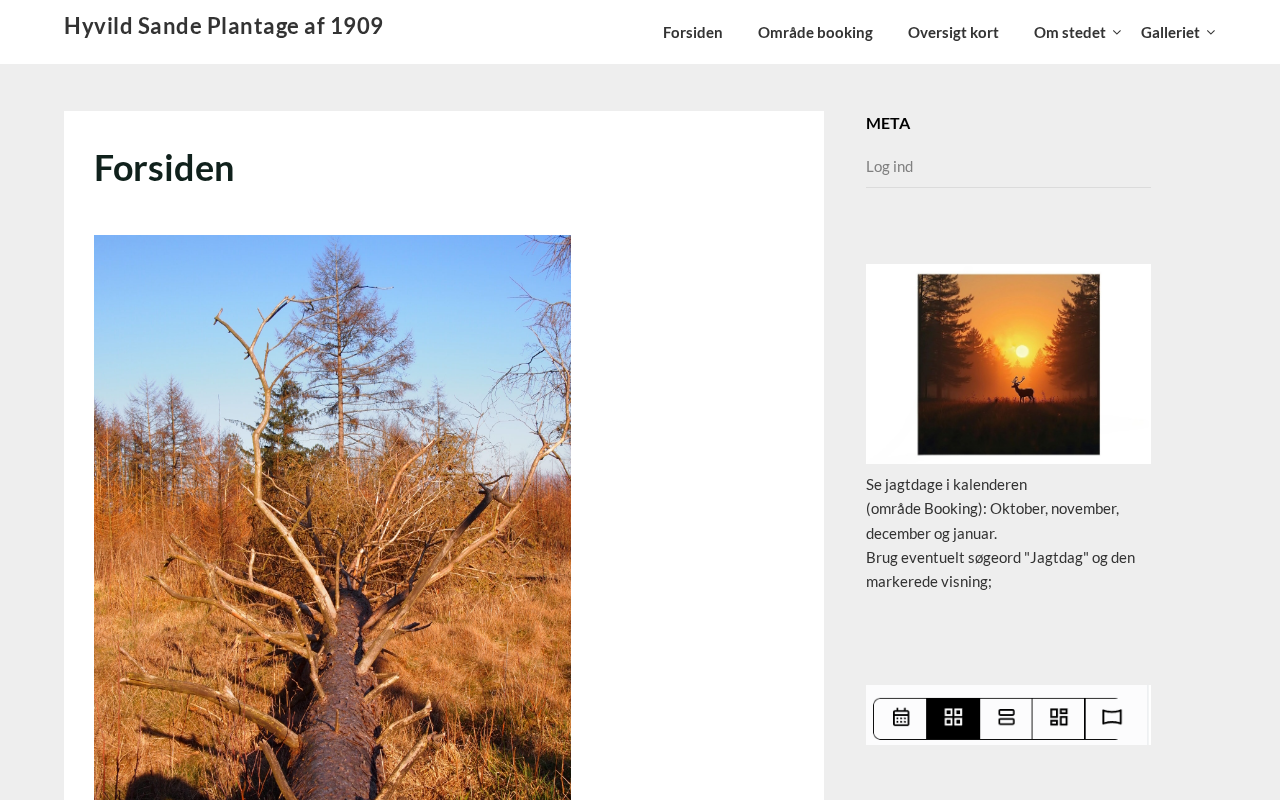Click the jagtdage i kalenderen description text
1280x800 pixels.
click(x=1000, y=533)
